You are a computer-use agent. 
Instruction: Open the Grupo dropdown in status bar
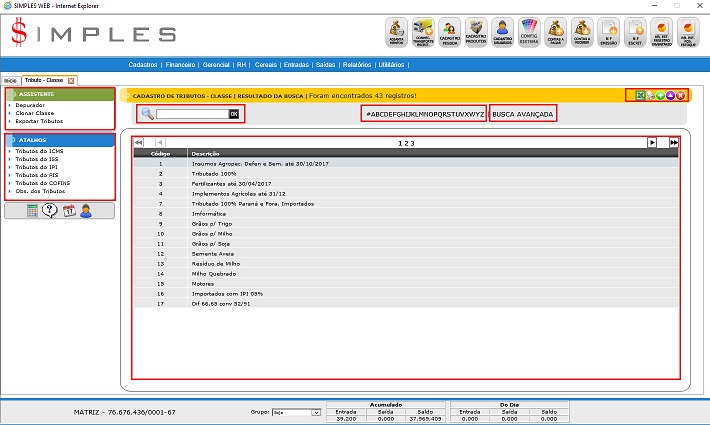pos(298,411)
